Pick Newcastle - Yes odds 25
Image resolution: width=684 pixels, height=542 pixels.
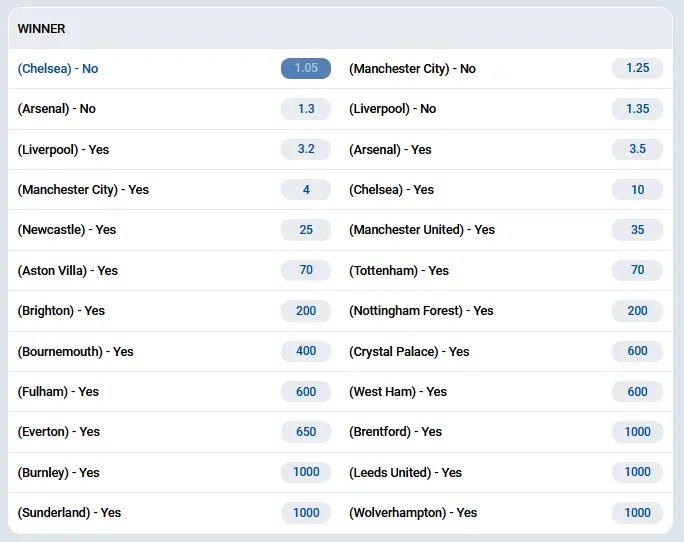pos(306,230)
